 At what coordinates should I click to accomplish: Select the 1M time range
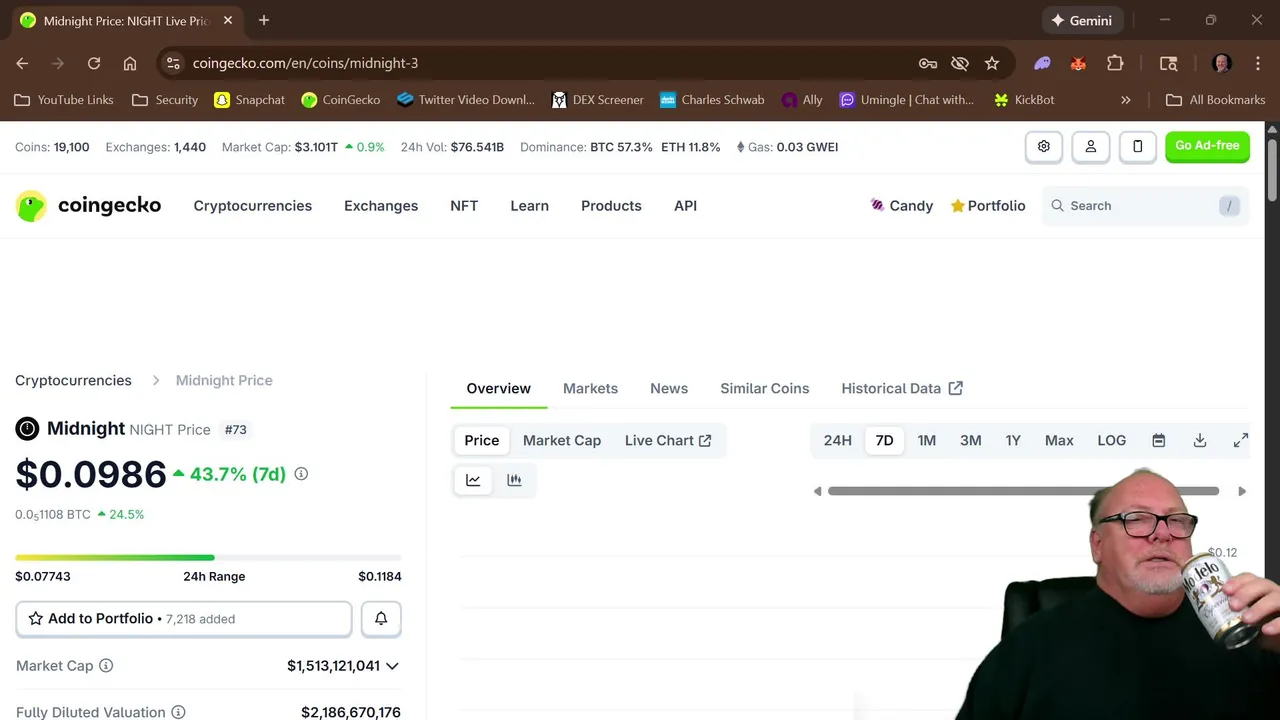tap(927, 440)
